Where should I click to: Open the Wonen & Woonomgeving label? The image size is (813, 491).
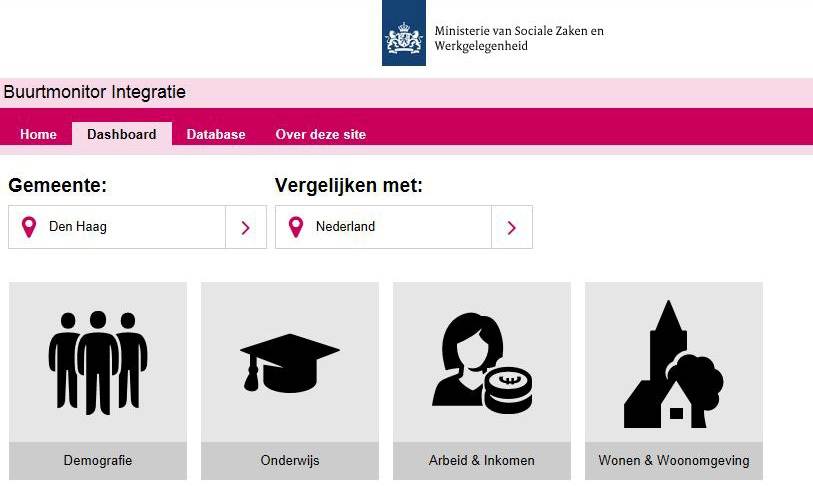tap(674, 460)
